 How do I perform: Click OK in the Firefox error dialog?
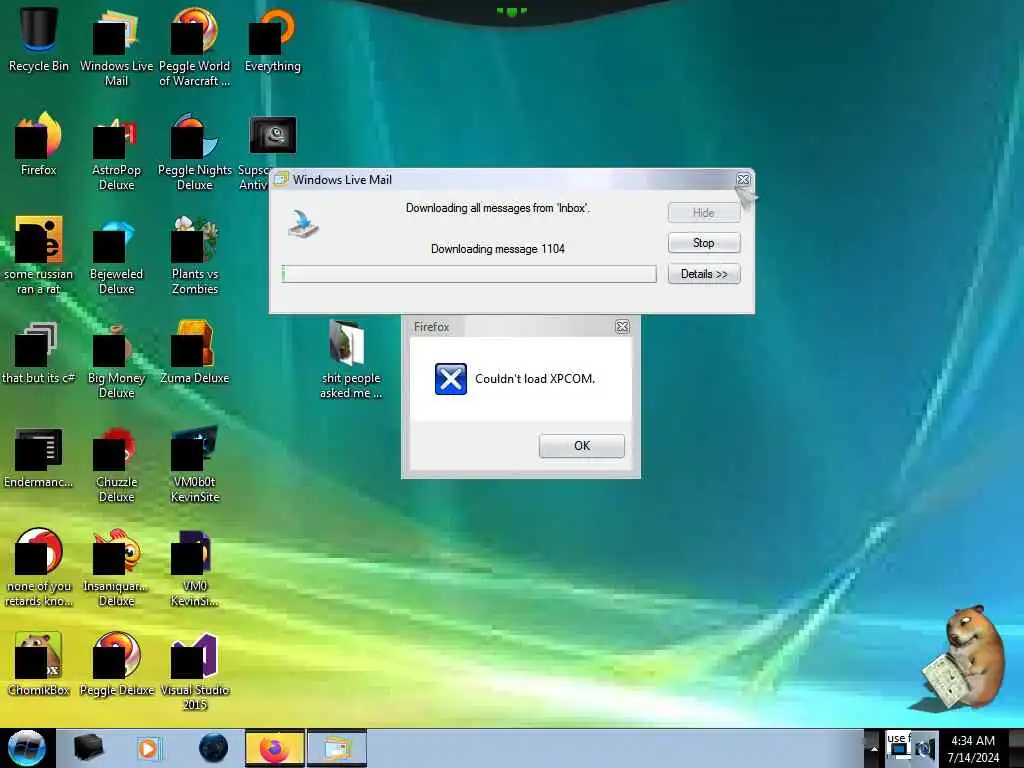[581, 445]
